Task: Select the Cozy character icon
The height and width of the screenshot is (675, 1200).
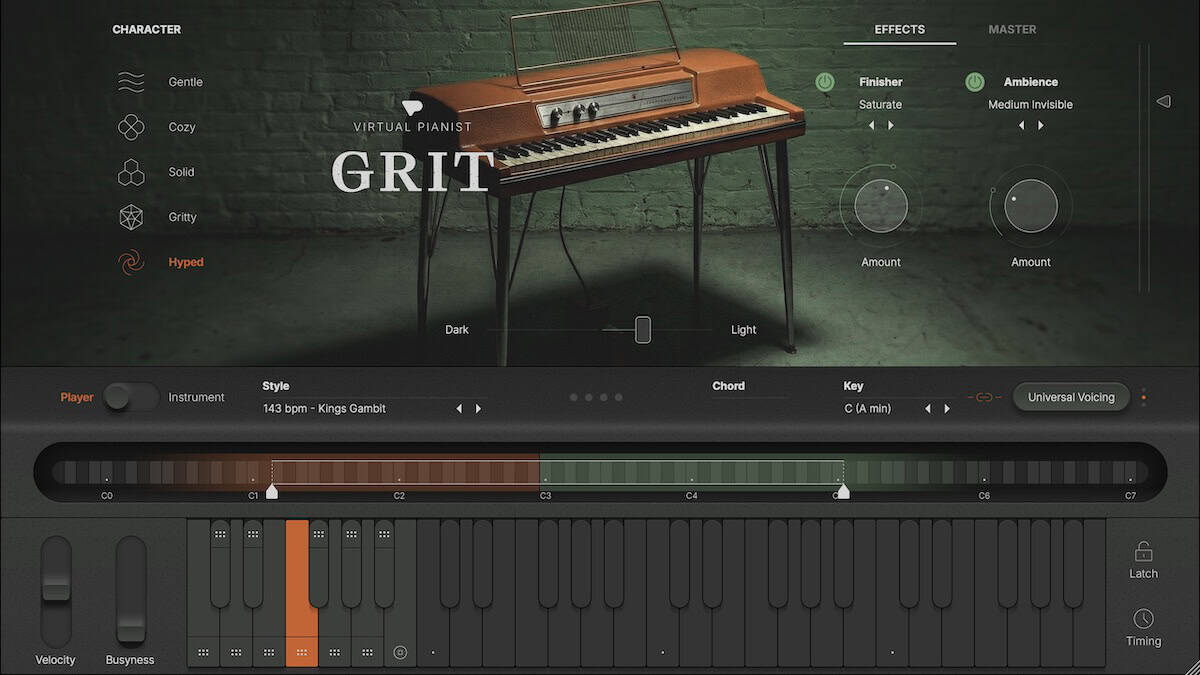Action: tap(131, 126)
